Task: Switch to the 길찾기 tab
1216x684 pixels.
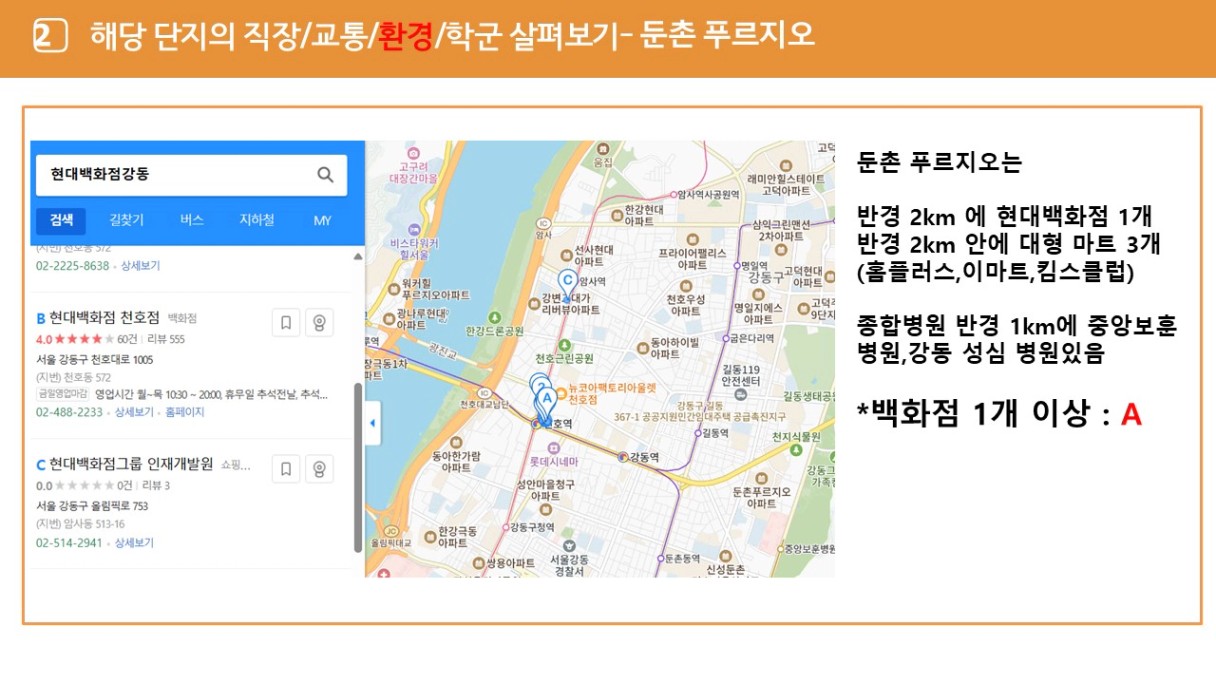Action: point(126,220)
